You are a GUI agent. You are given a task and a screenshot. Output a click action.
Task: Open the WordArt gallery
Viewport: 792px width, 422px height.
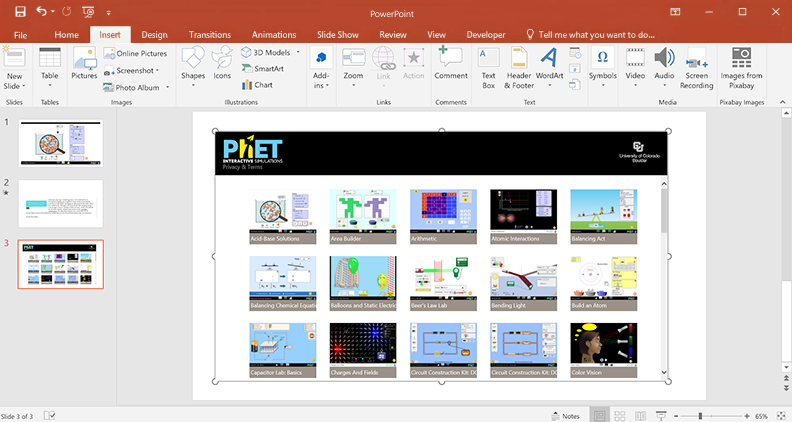click(549, 67)
